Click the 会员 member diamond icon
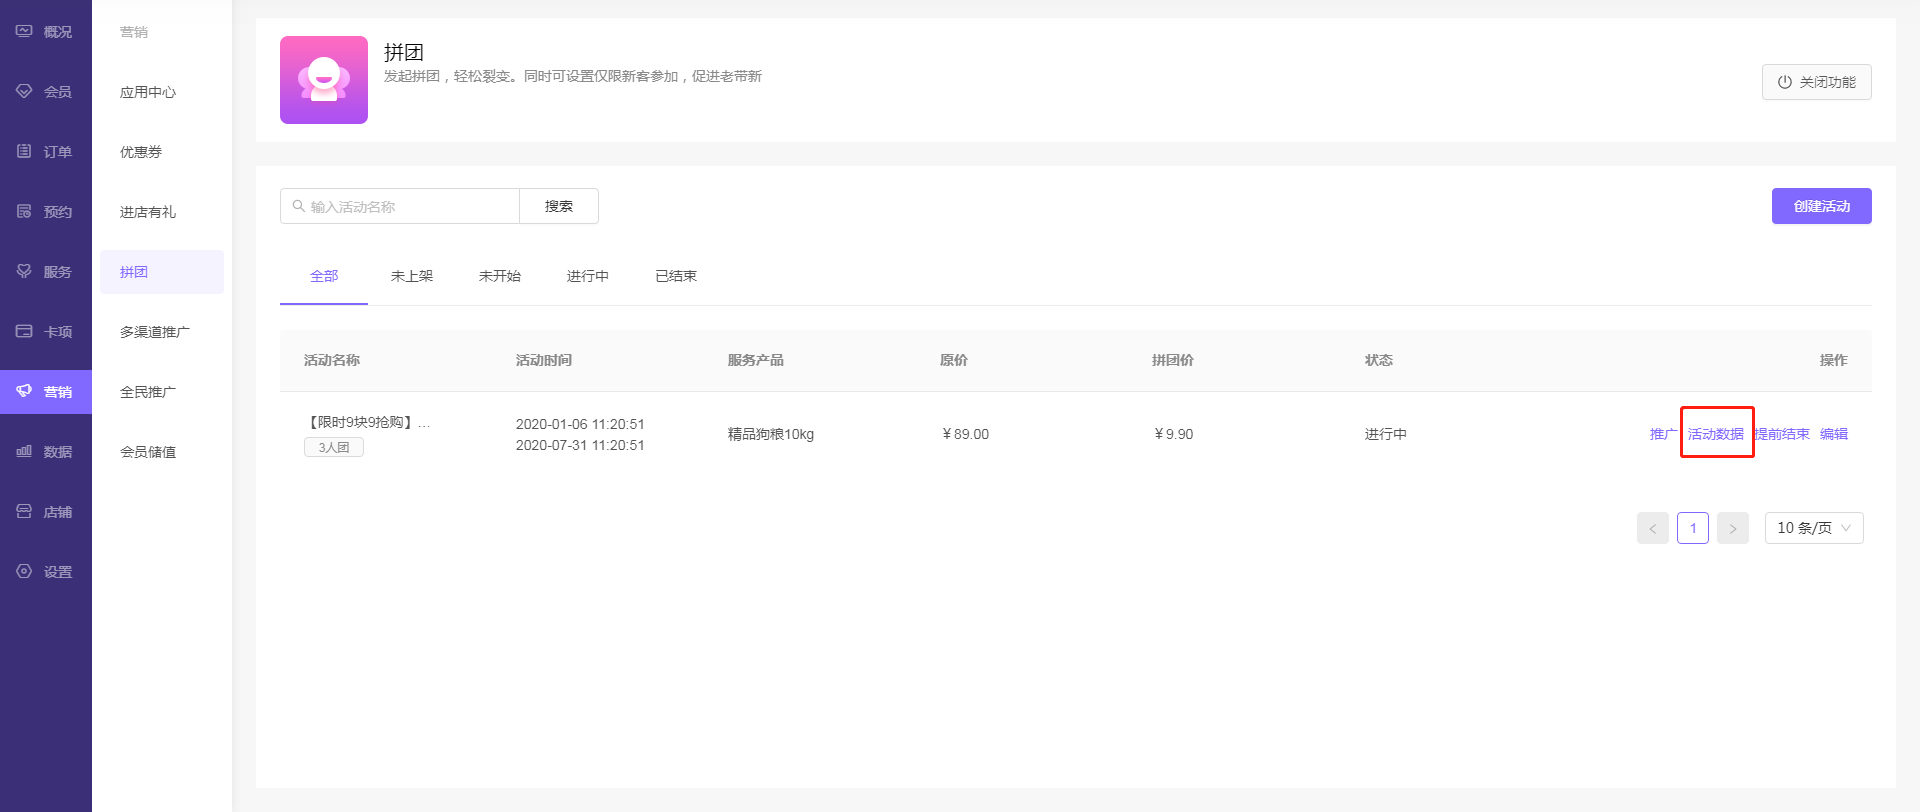 tap(24, 91)
